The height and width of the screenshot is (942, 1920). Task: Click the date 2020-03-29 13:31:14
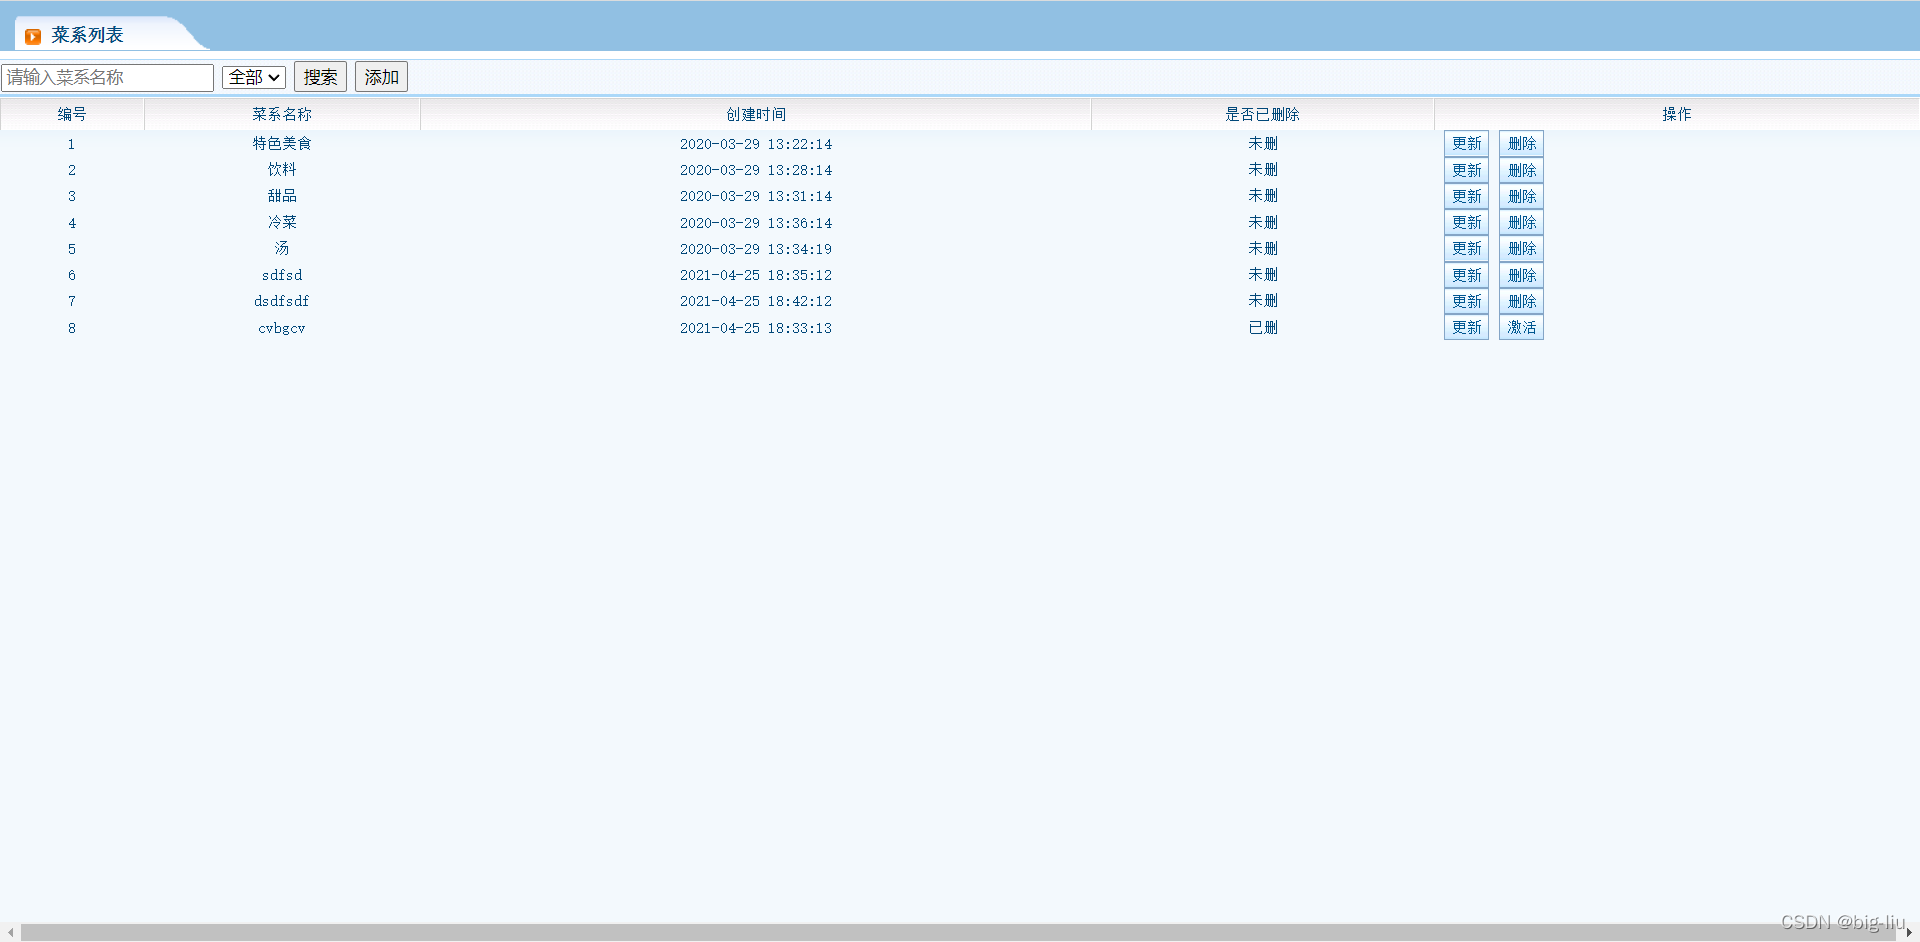point(756,196)
